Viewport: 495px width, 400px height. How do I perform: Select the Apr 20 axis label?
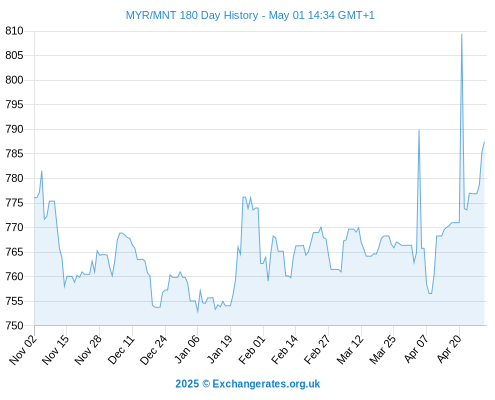tap(448, 349)
